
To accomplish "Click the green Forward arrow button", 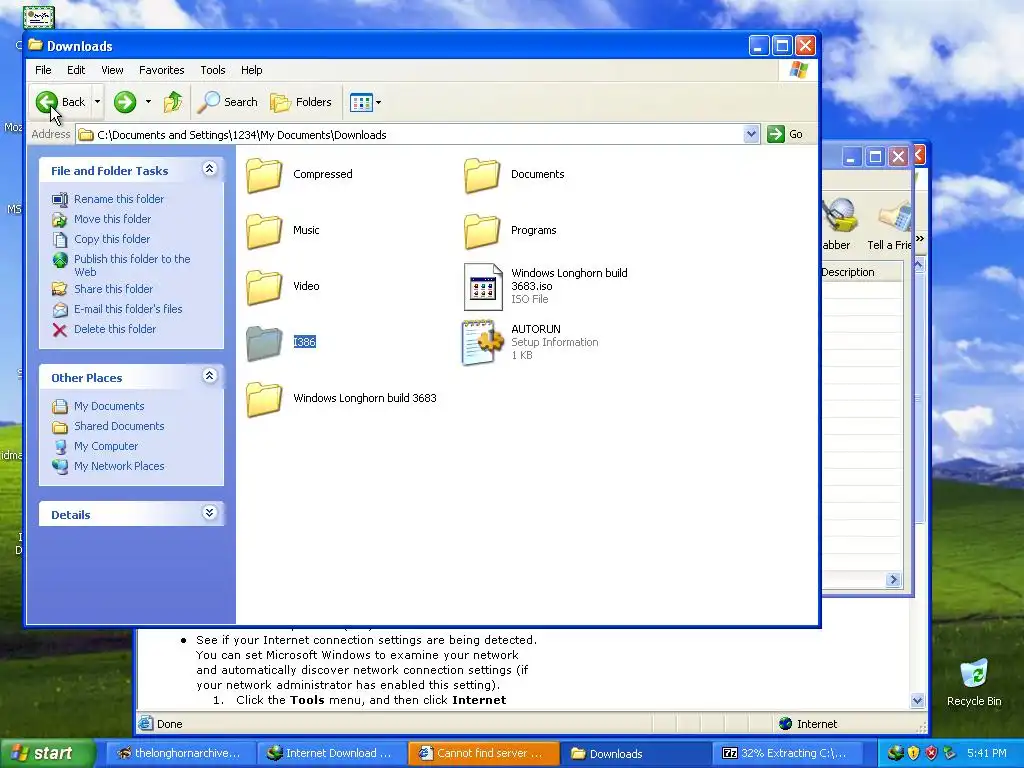I will pyautogui.click(x=125, y=102).
